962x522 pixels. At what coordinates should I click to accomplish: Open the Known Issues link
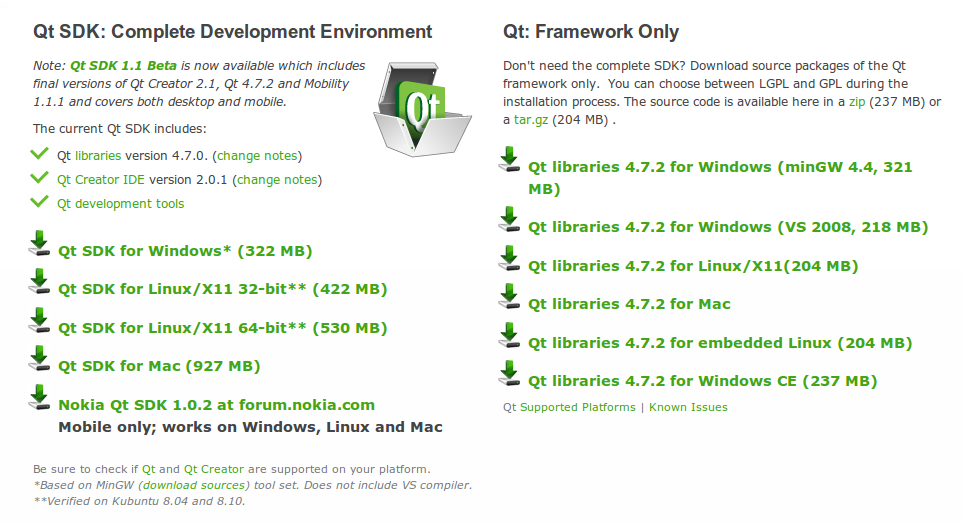[688, 407]
